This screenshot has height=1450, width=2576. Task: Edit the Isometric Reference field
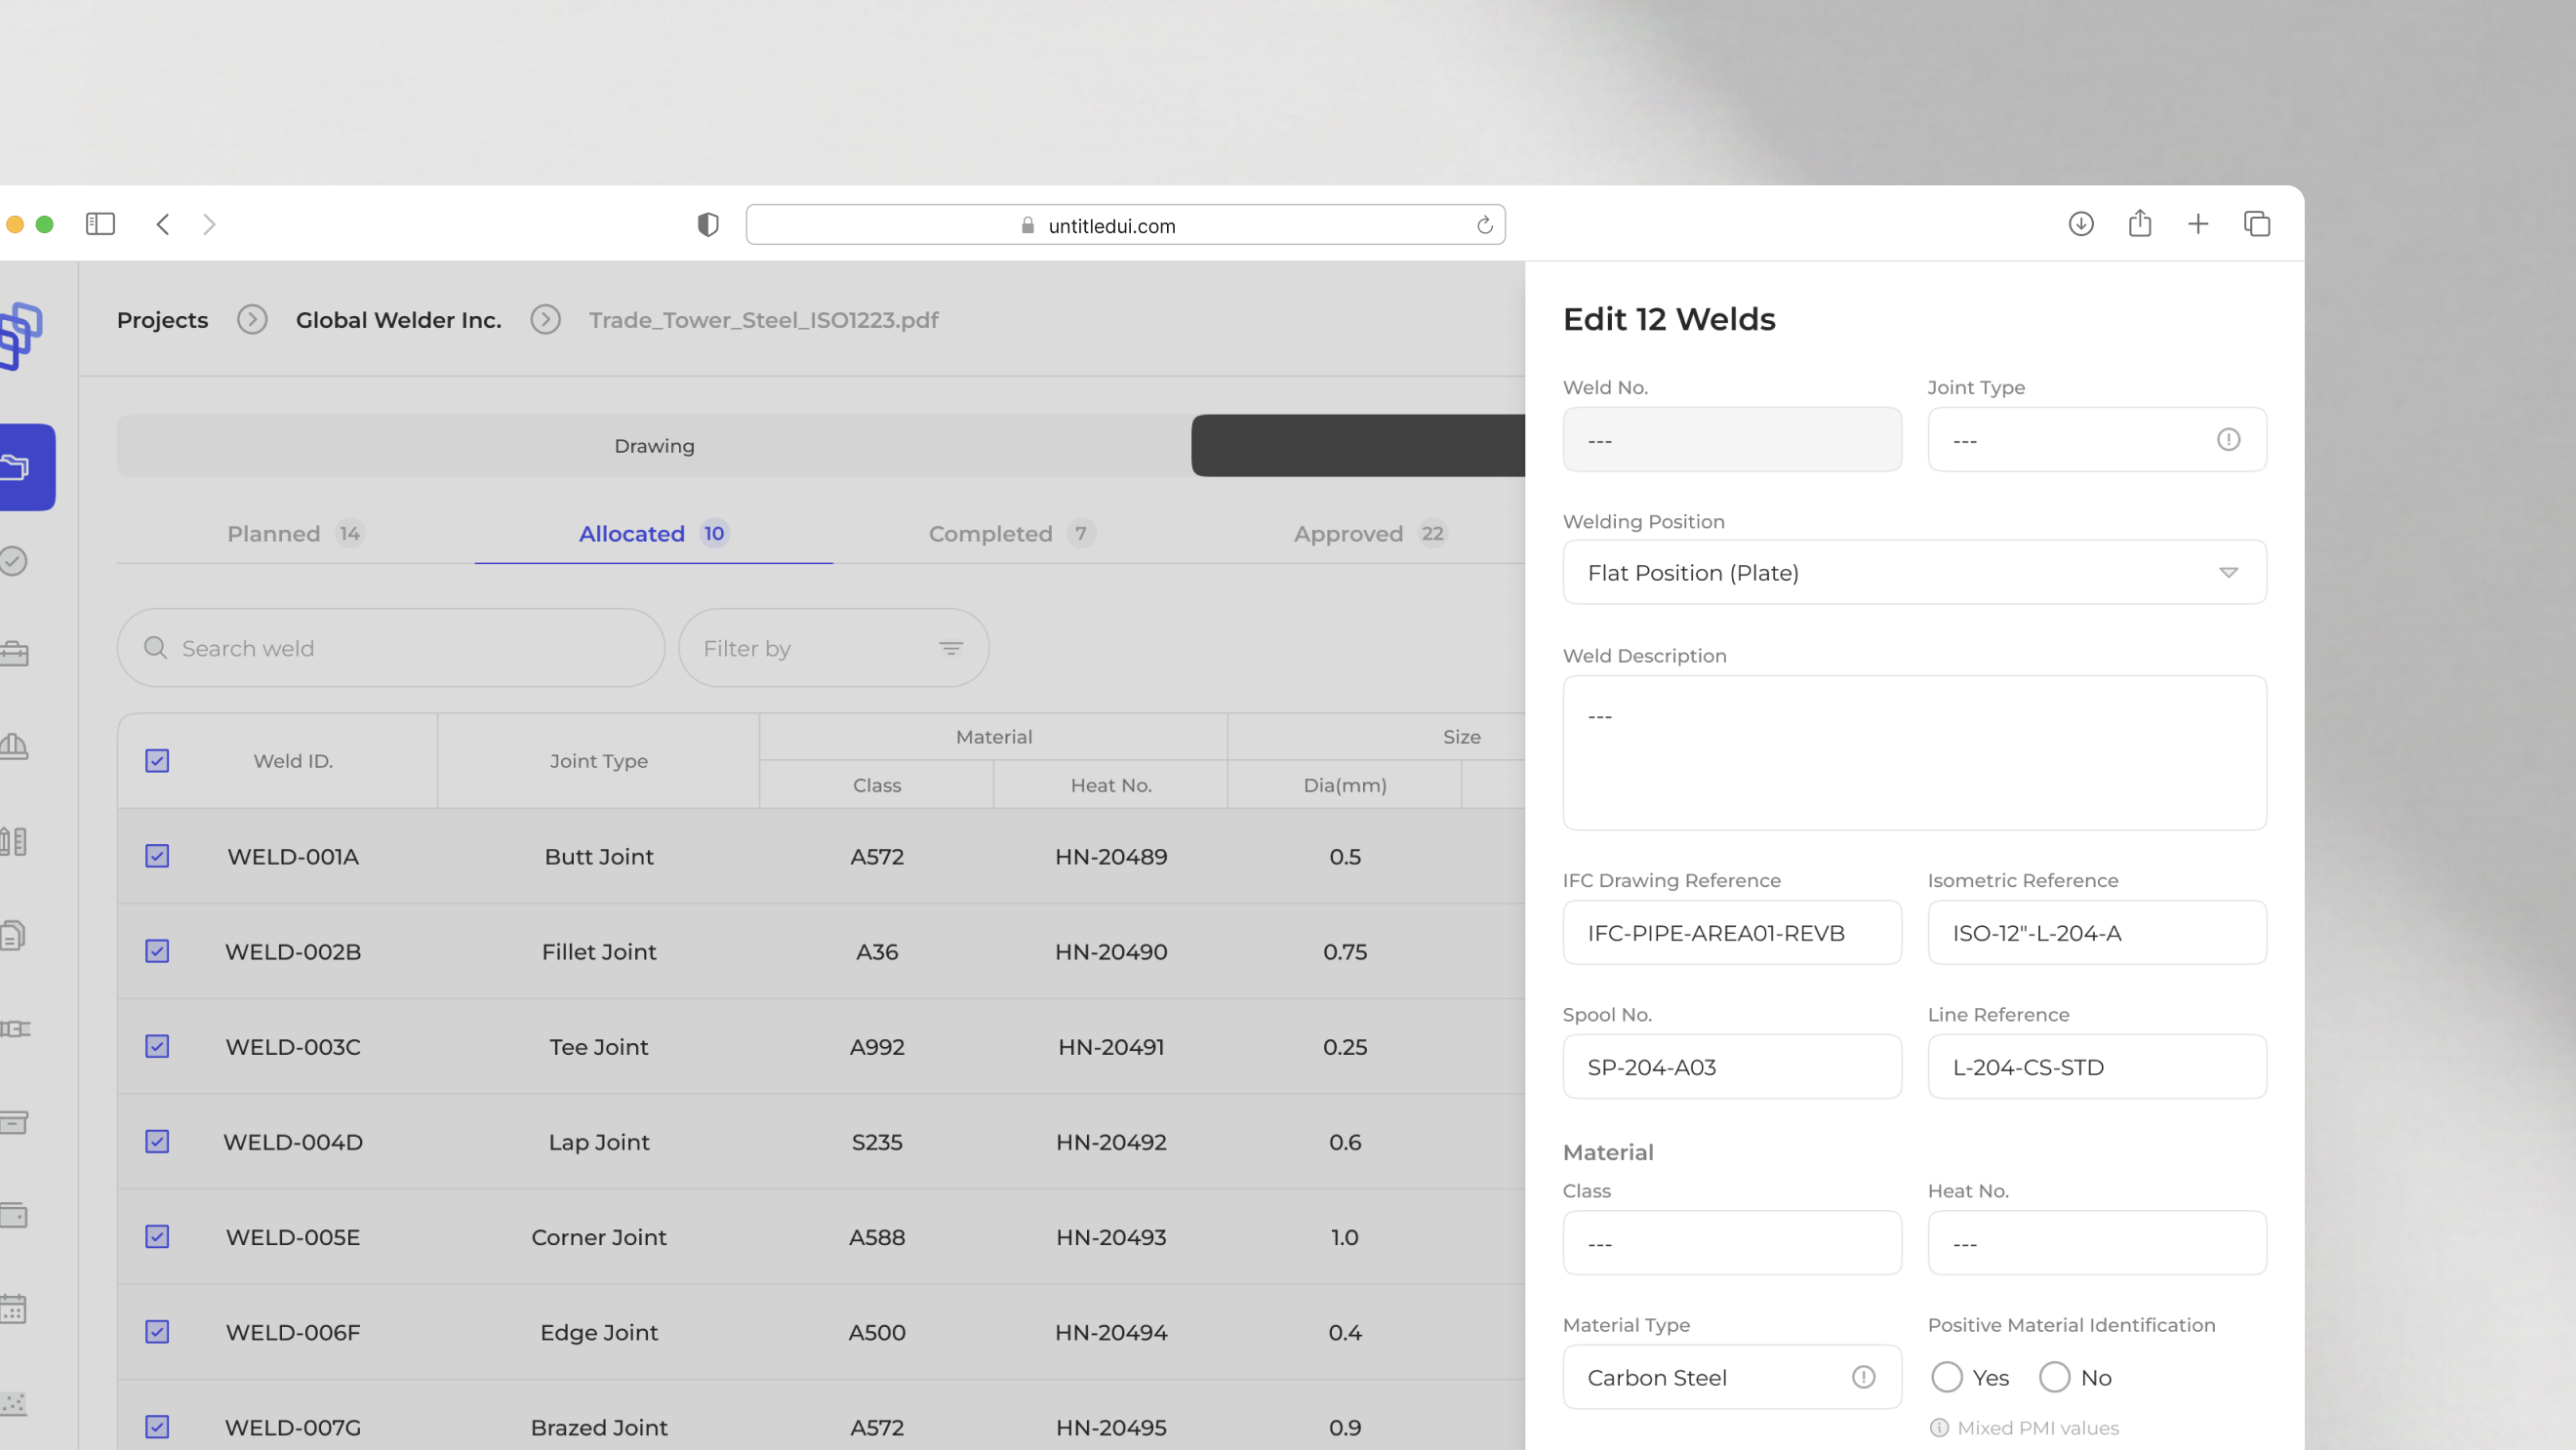(x=2096, y=932)
